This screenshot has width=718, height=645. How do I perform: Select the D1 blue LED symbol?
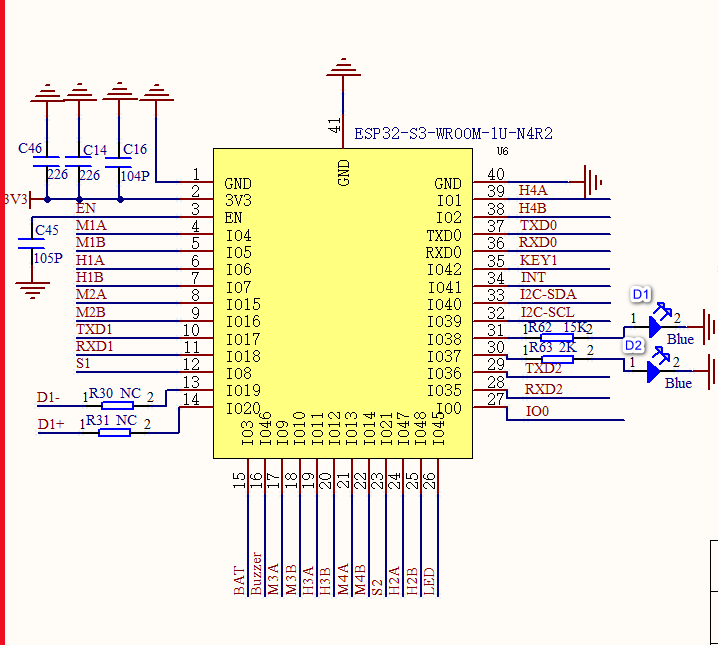(658, 320)
